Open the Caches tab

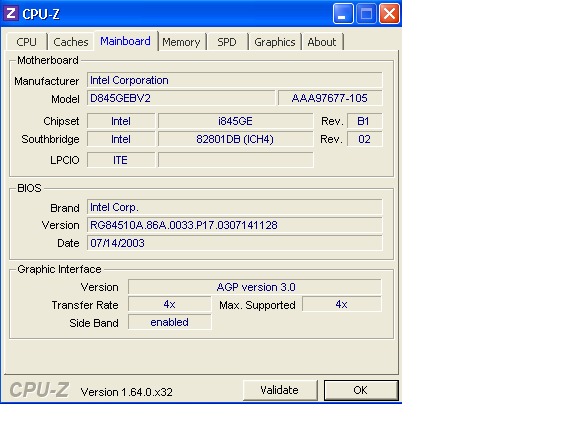71,42
